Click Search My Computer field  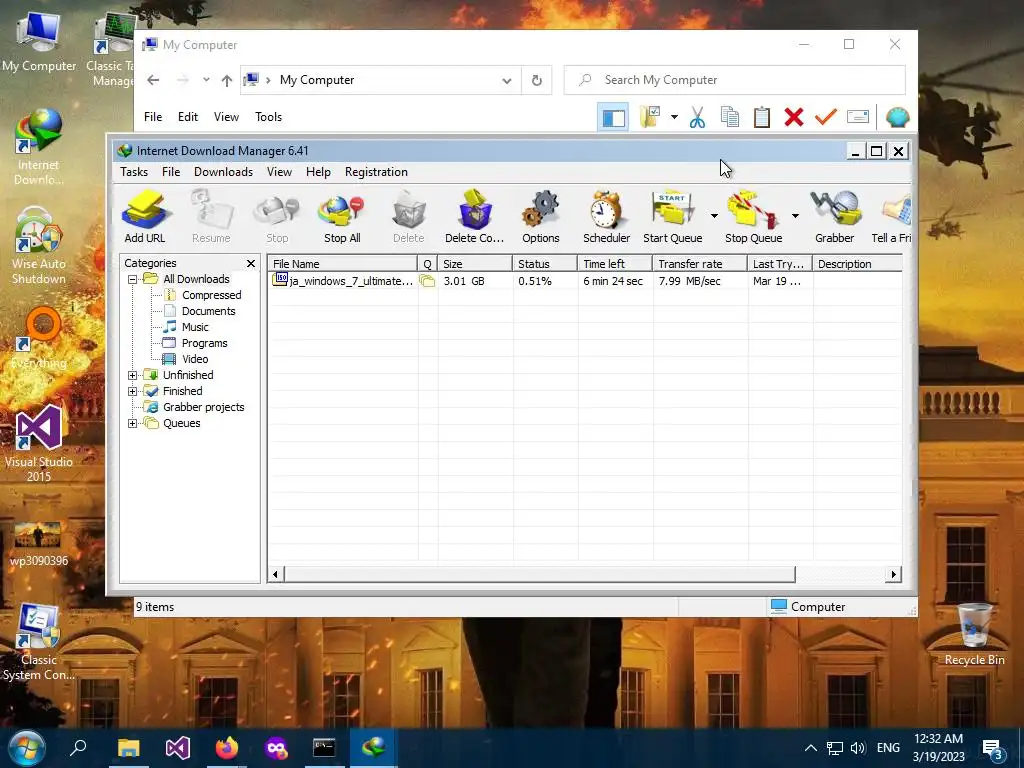(735, 80)
